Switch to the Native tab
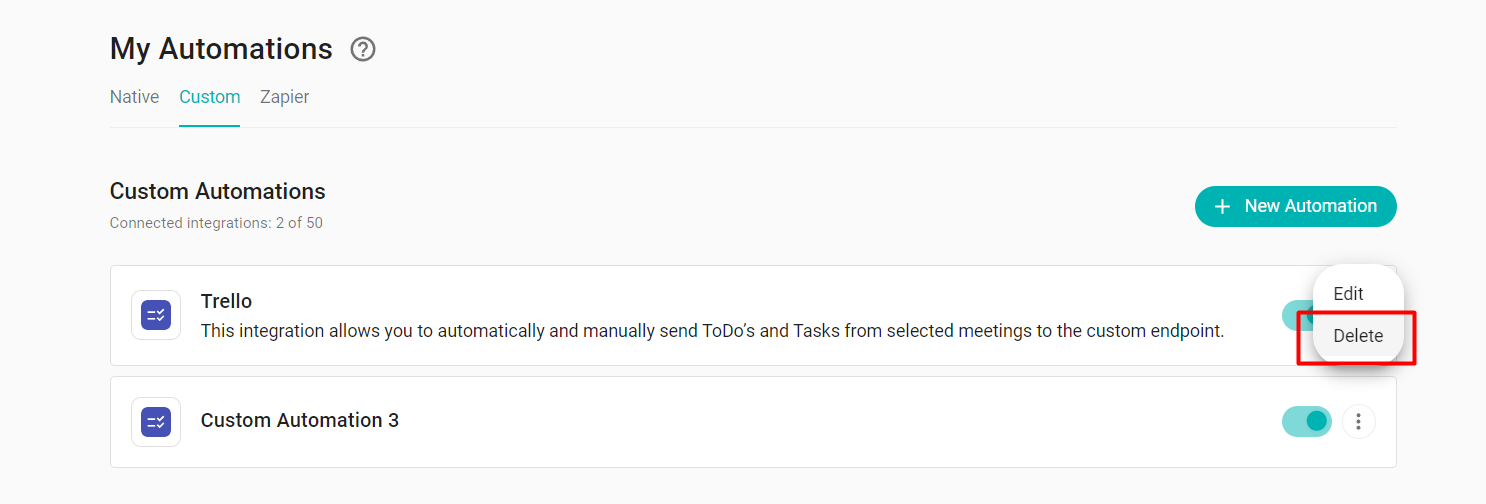The image size is (1486, 504). click(x=134, y=97)
